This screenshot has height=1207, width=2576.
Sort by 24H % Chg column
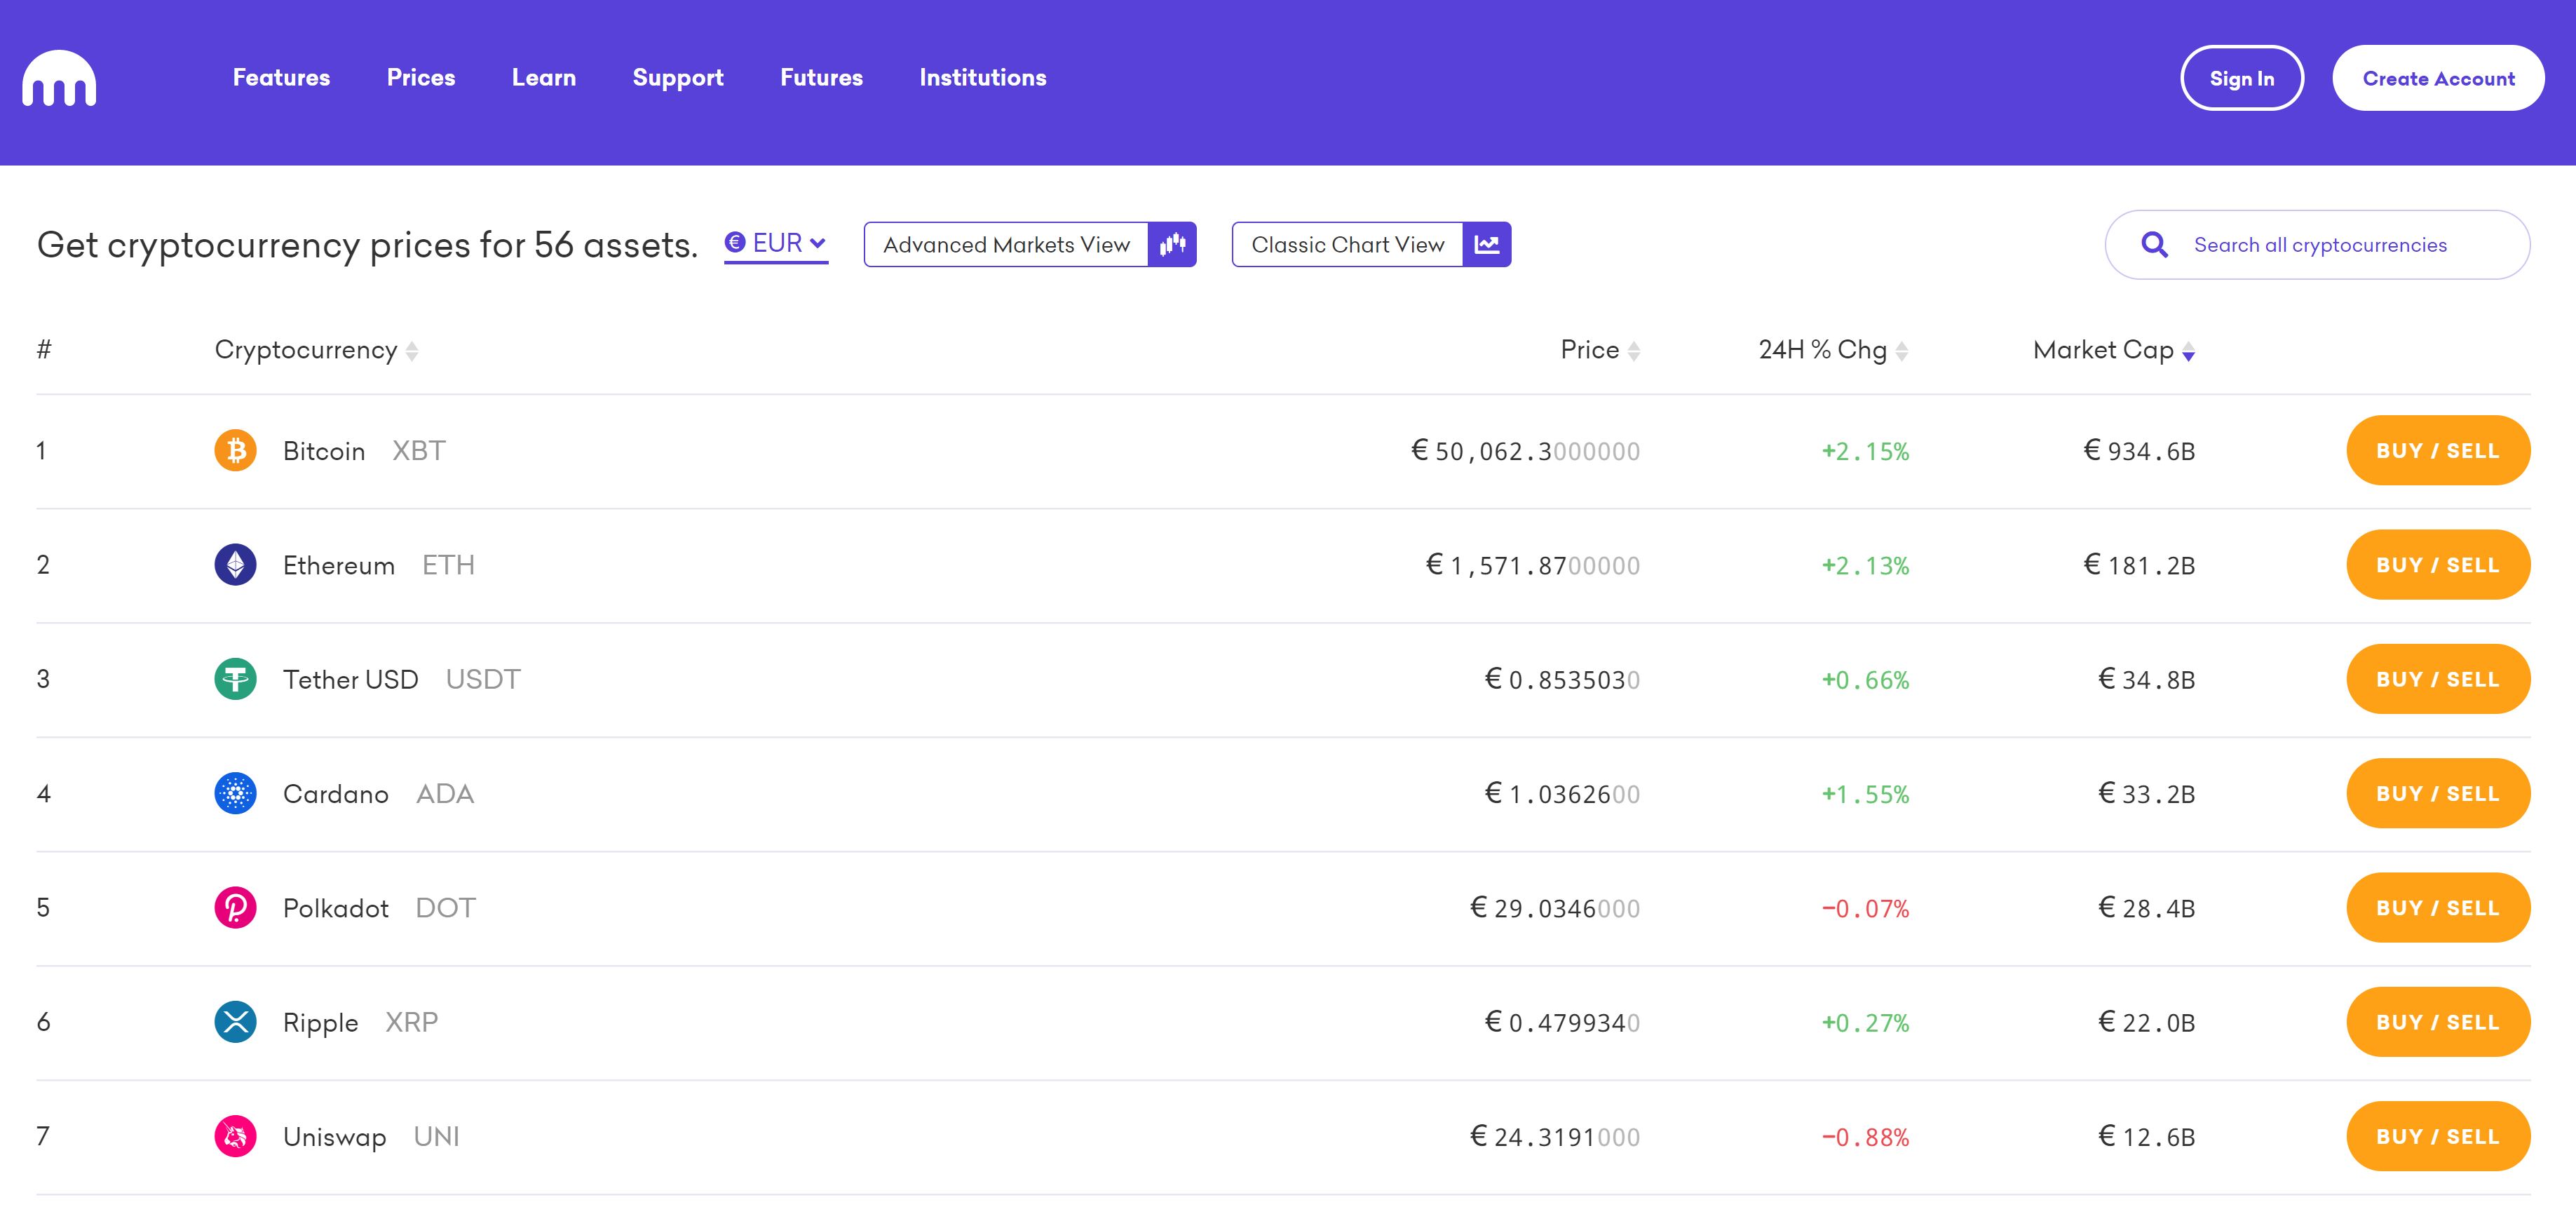(1832, 350)
